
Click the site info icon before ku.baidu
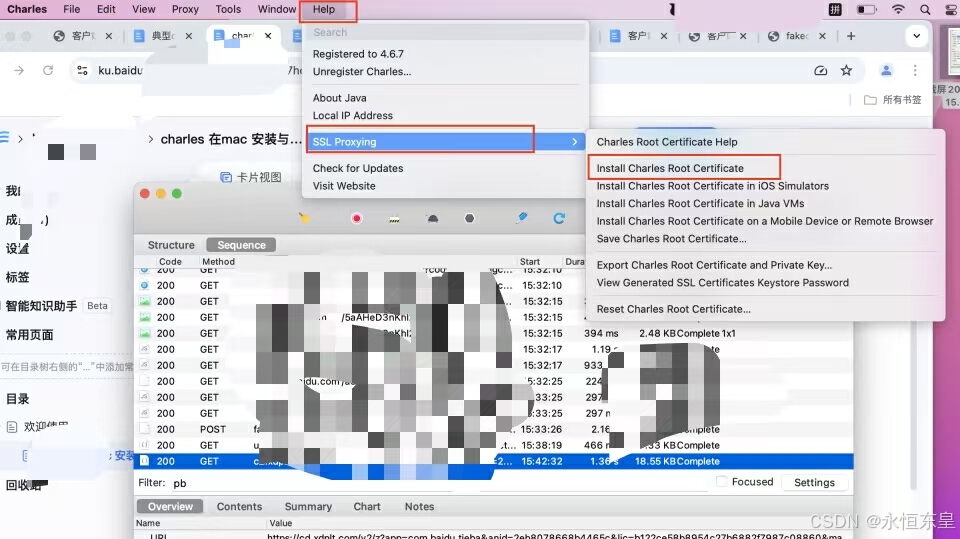pyautogui.click(x=82, y=70)
